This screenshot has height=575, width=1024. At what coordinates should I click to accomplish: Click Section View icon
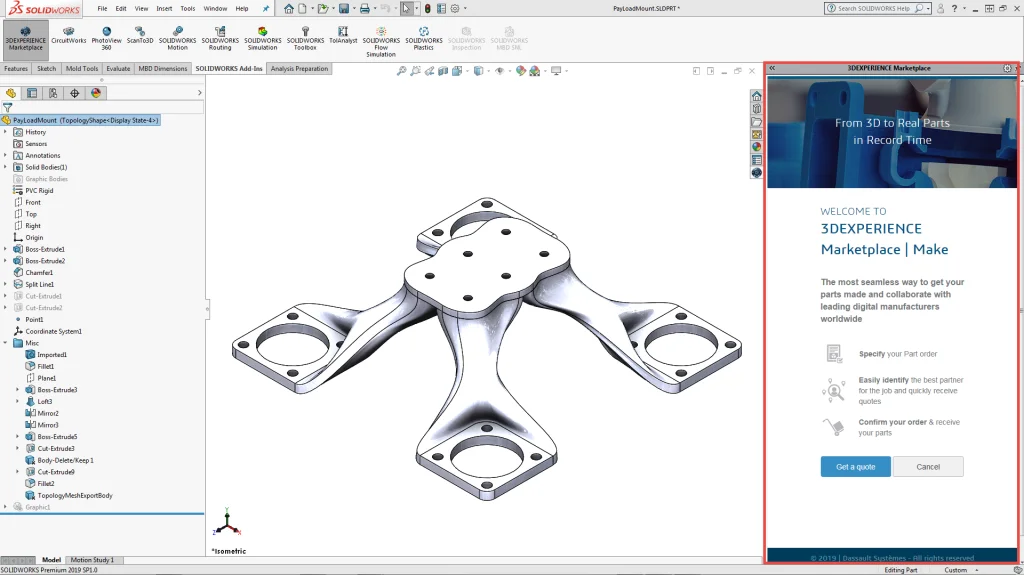(443, 71)
